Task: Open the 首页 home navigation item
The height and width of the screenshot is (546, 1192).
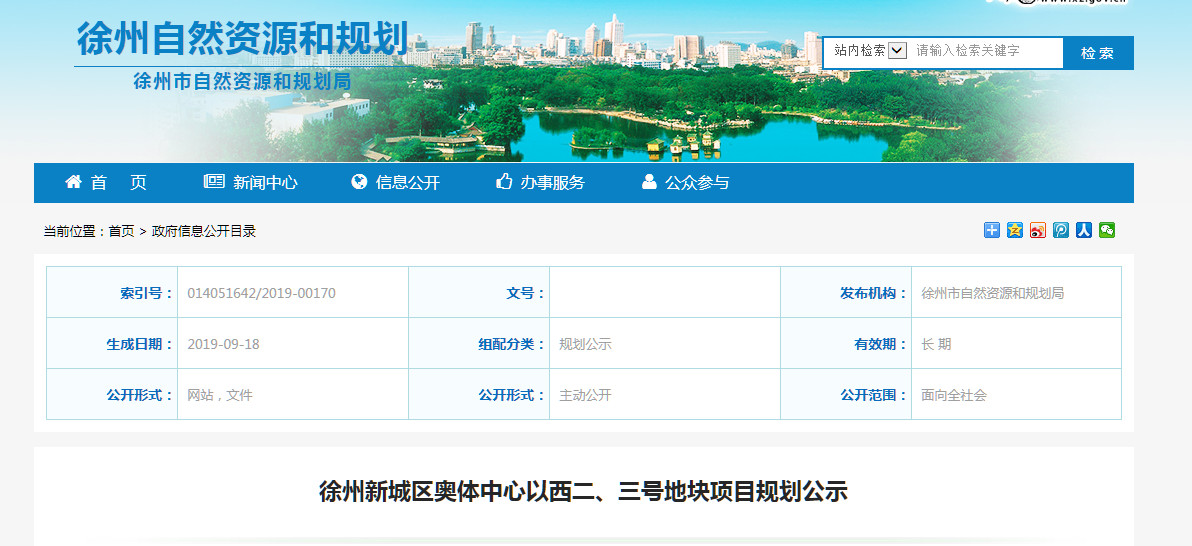Action: click(x=106, y=183)
